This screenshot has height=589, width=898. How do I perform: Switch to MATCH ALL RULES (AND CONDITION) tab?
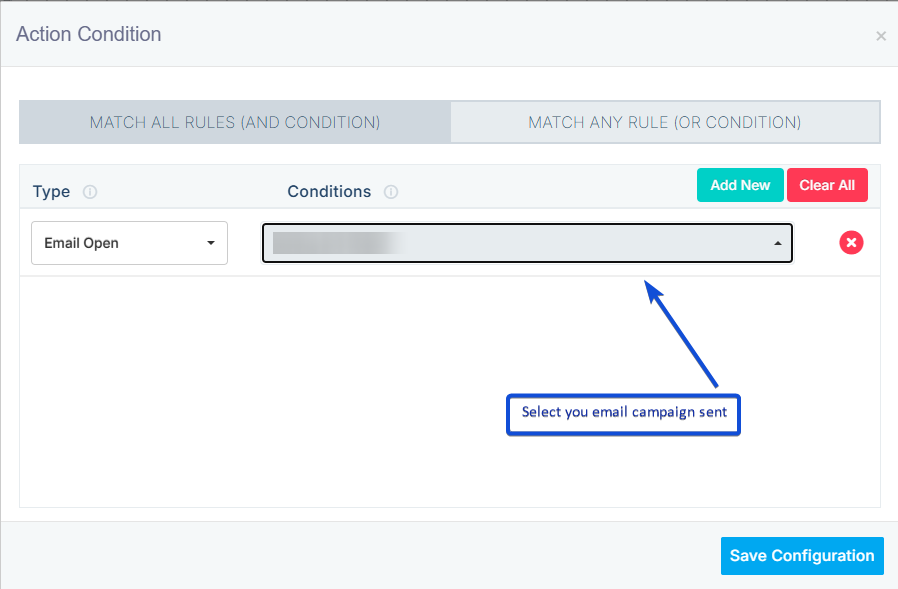click(x=235, y=122)
